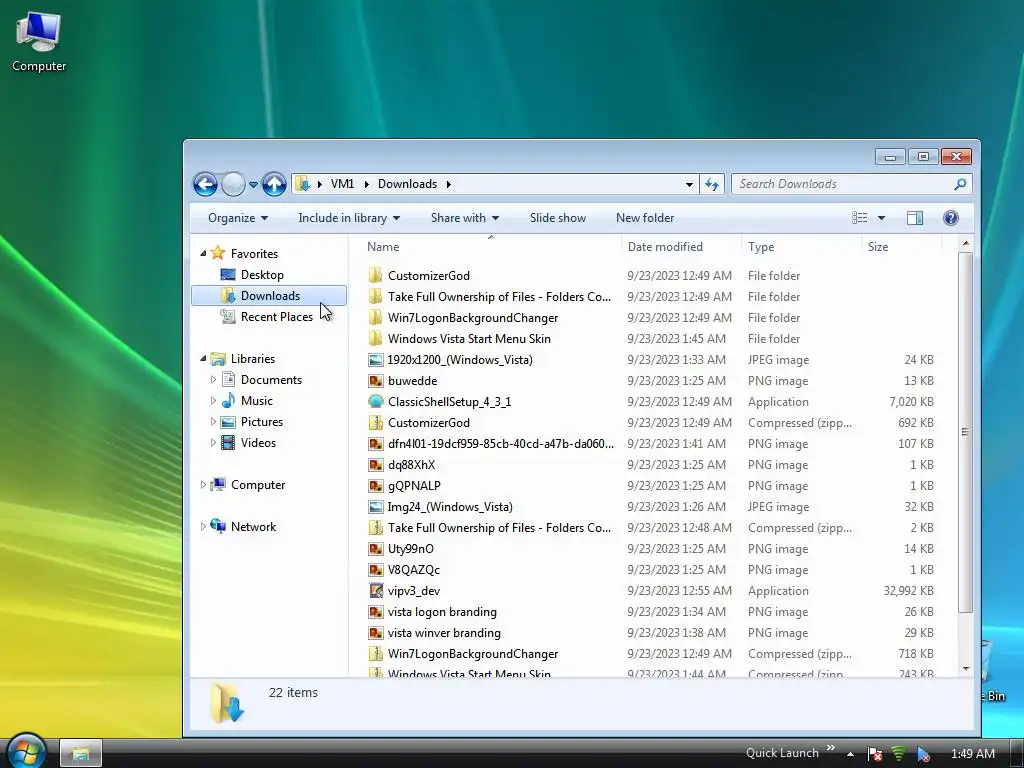The height and width of the screenshot is (768, 1024).
Task: Click the Forward navigation arrow
Action: 233,184
